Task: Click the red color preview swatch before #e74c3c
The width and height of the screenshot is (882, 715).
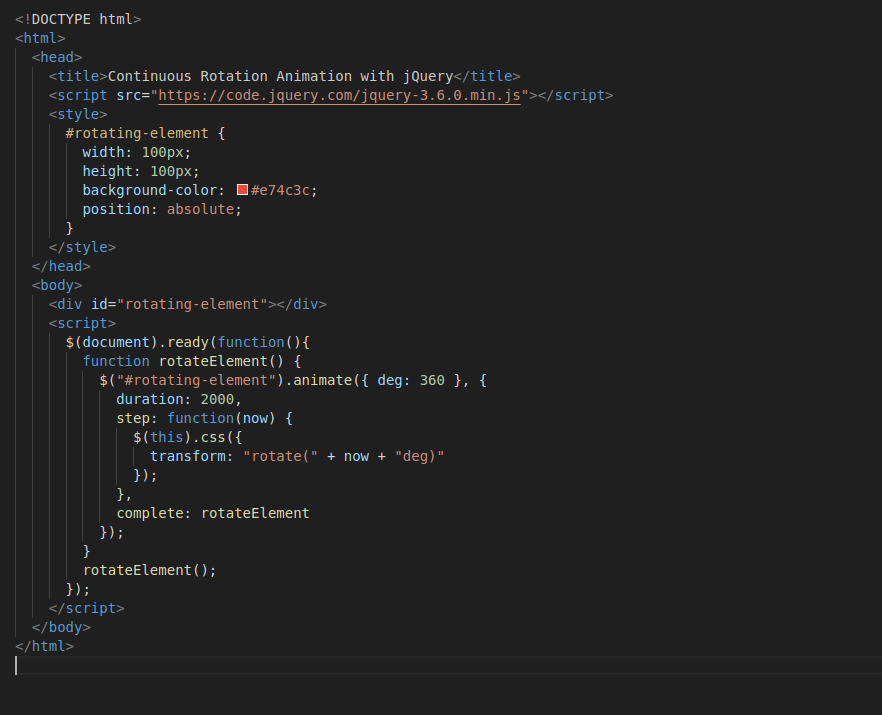Action: 241,189
